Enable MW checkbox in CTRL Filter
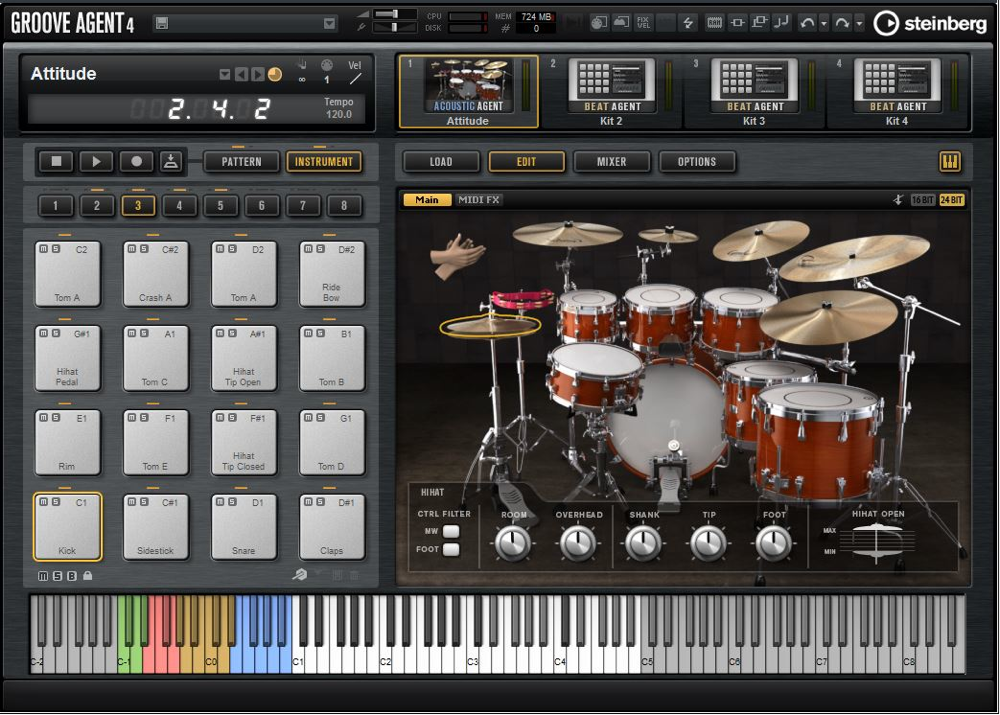 [451, 532]
